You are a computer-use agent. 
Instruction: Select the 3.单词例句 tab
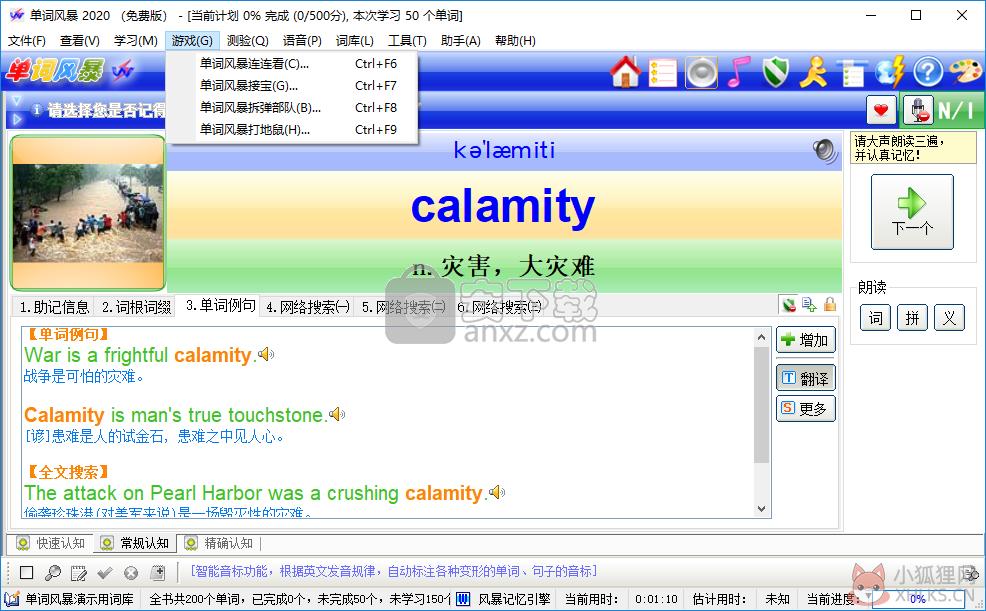tap(220, 306)
